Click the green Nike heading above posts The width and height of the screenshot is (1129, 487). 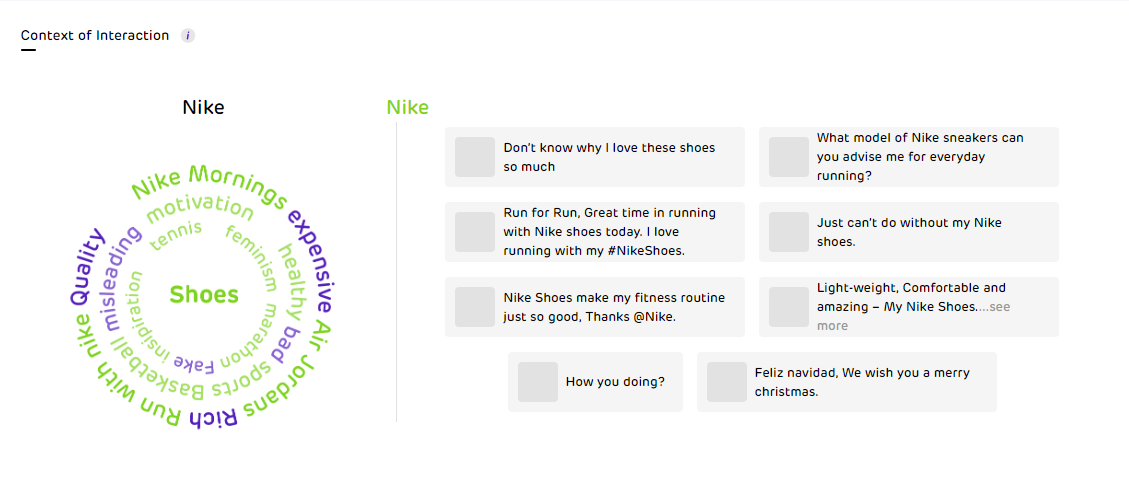click(x=407, y=108)
